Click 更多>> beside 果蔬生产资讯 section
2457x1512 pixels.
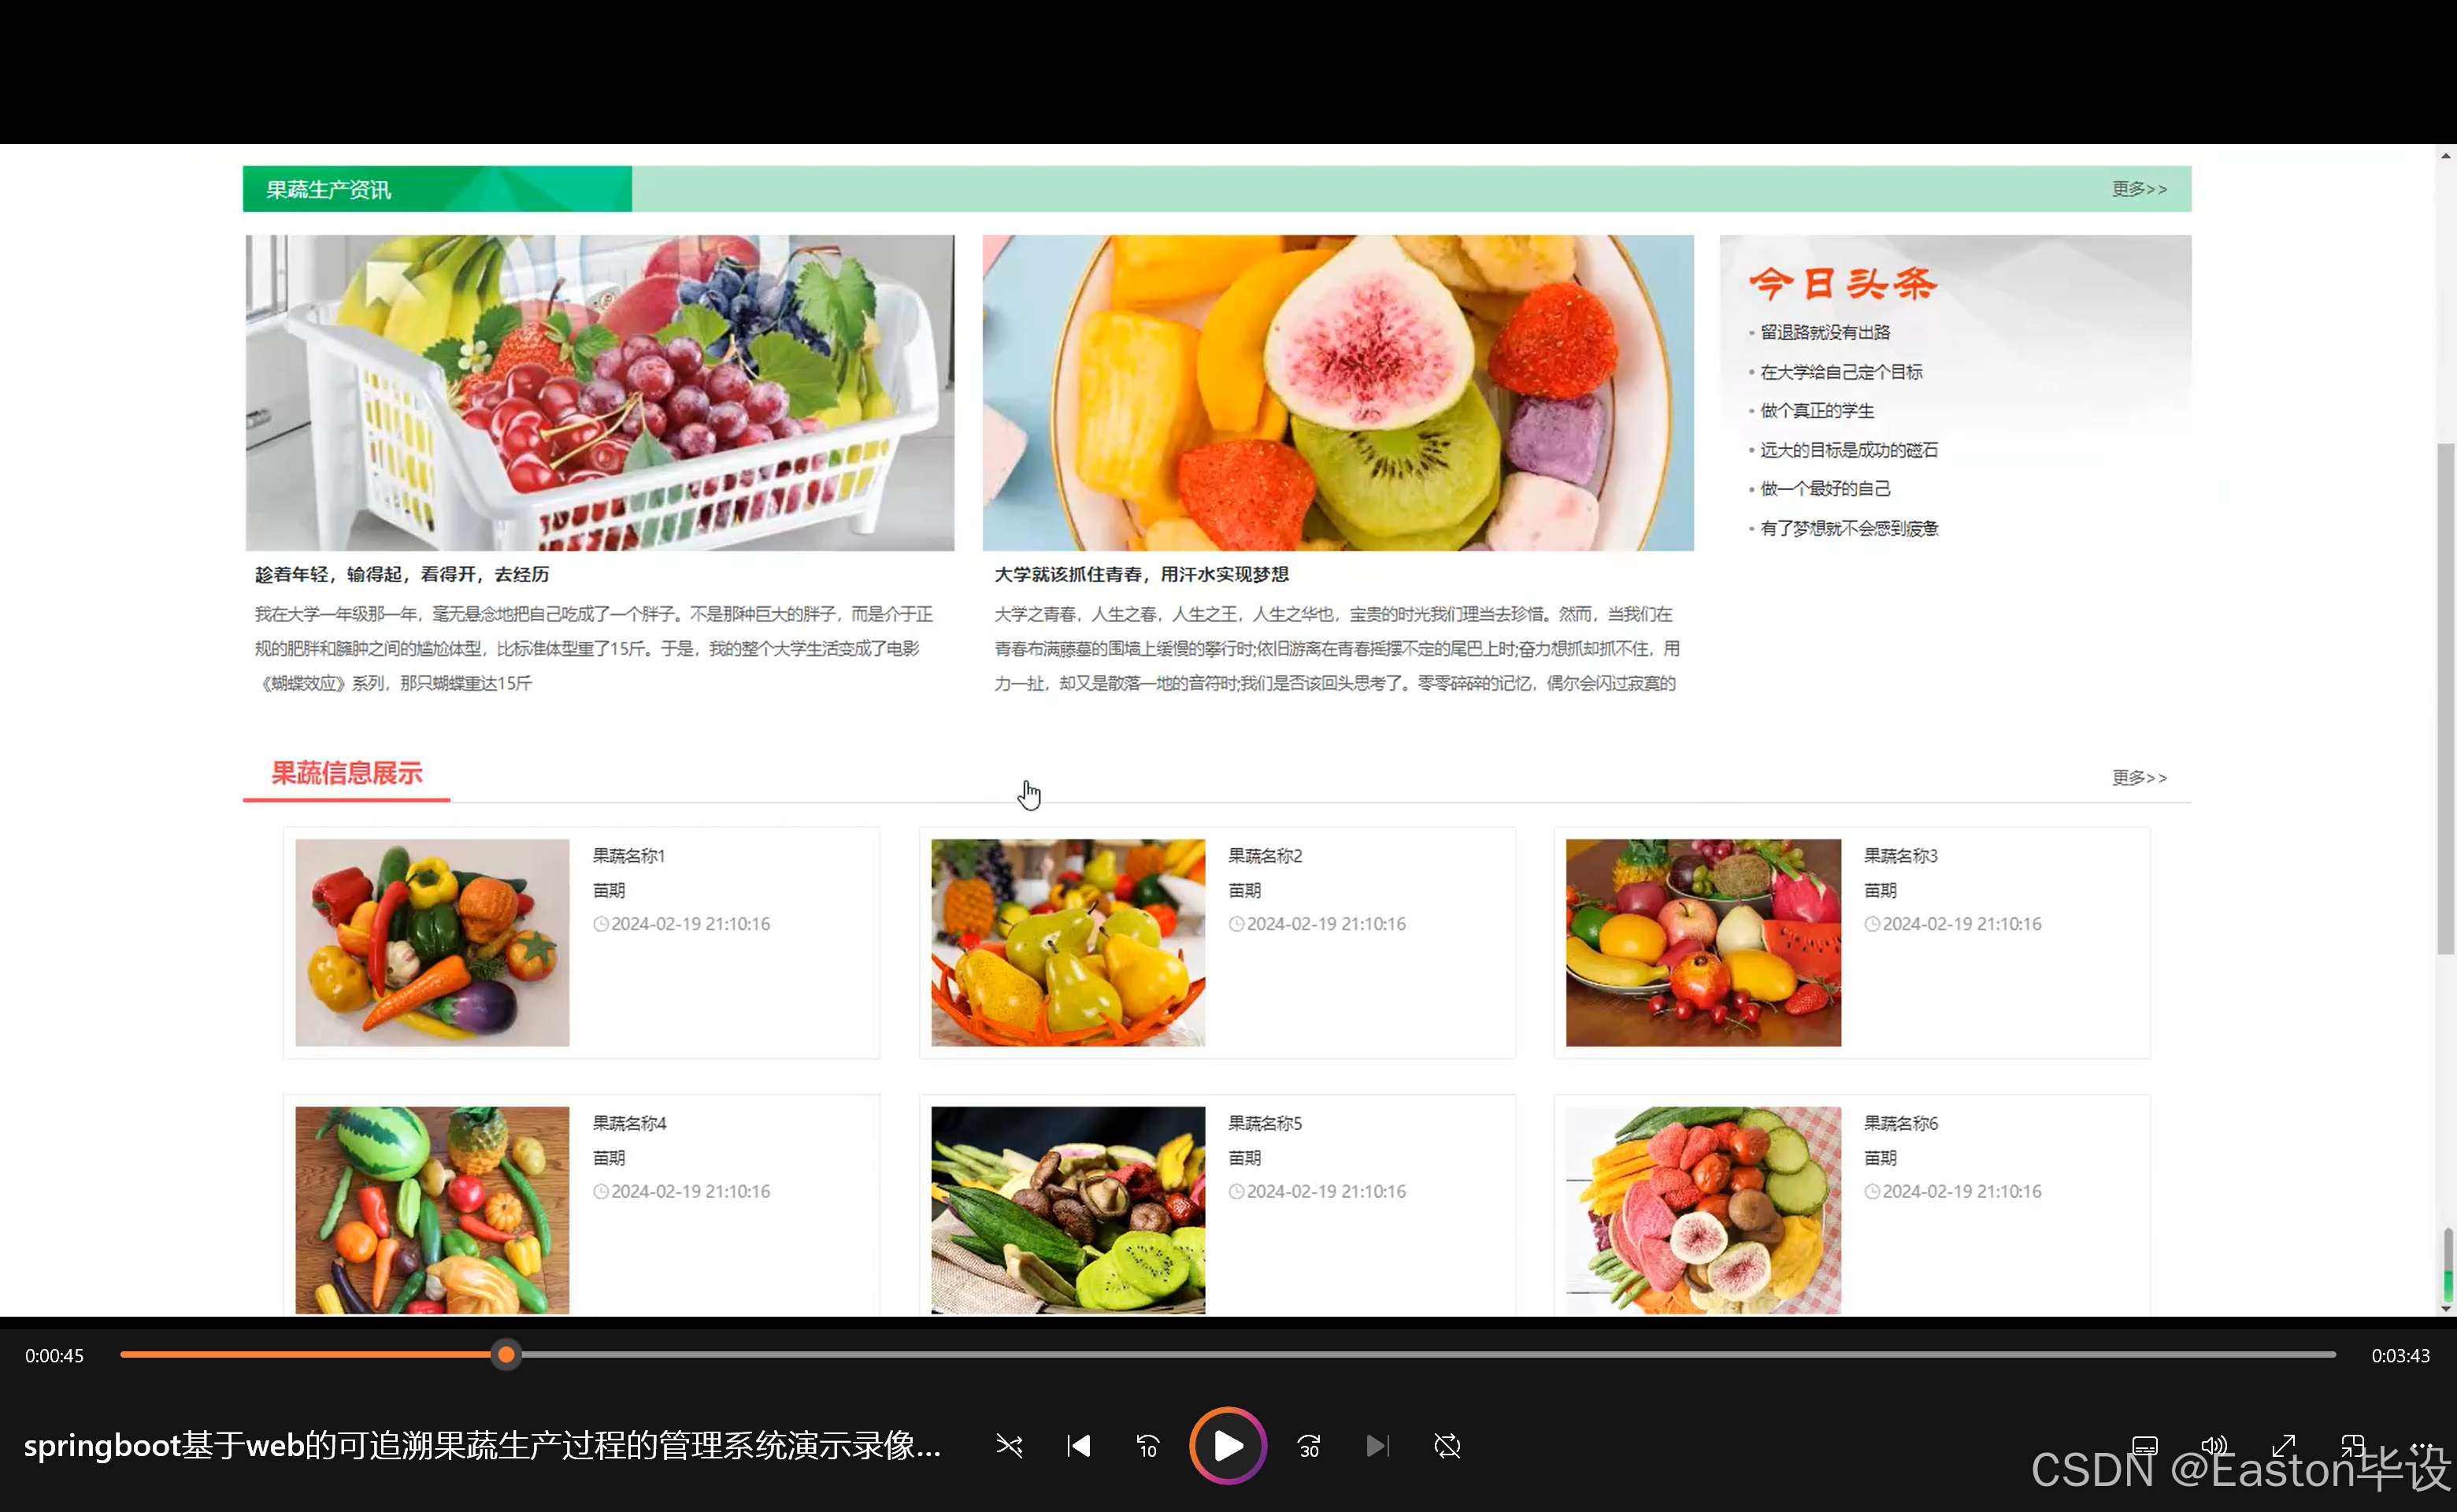2139,188
